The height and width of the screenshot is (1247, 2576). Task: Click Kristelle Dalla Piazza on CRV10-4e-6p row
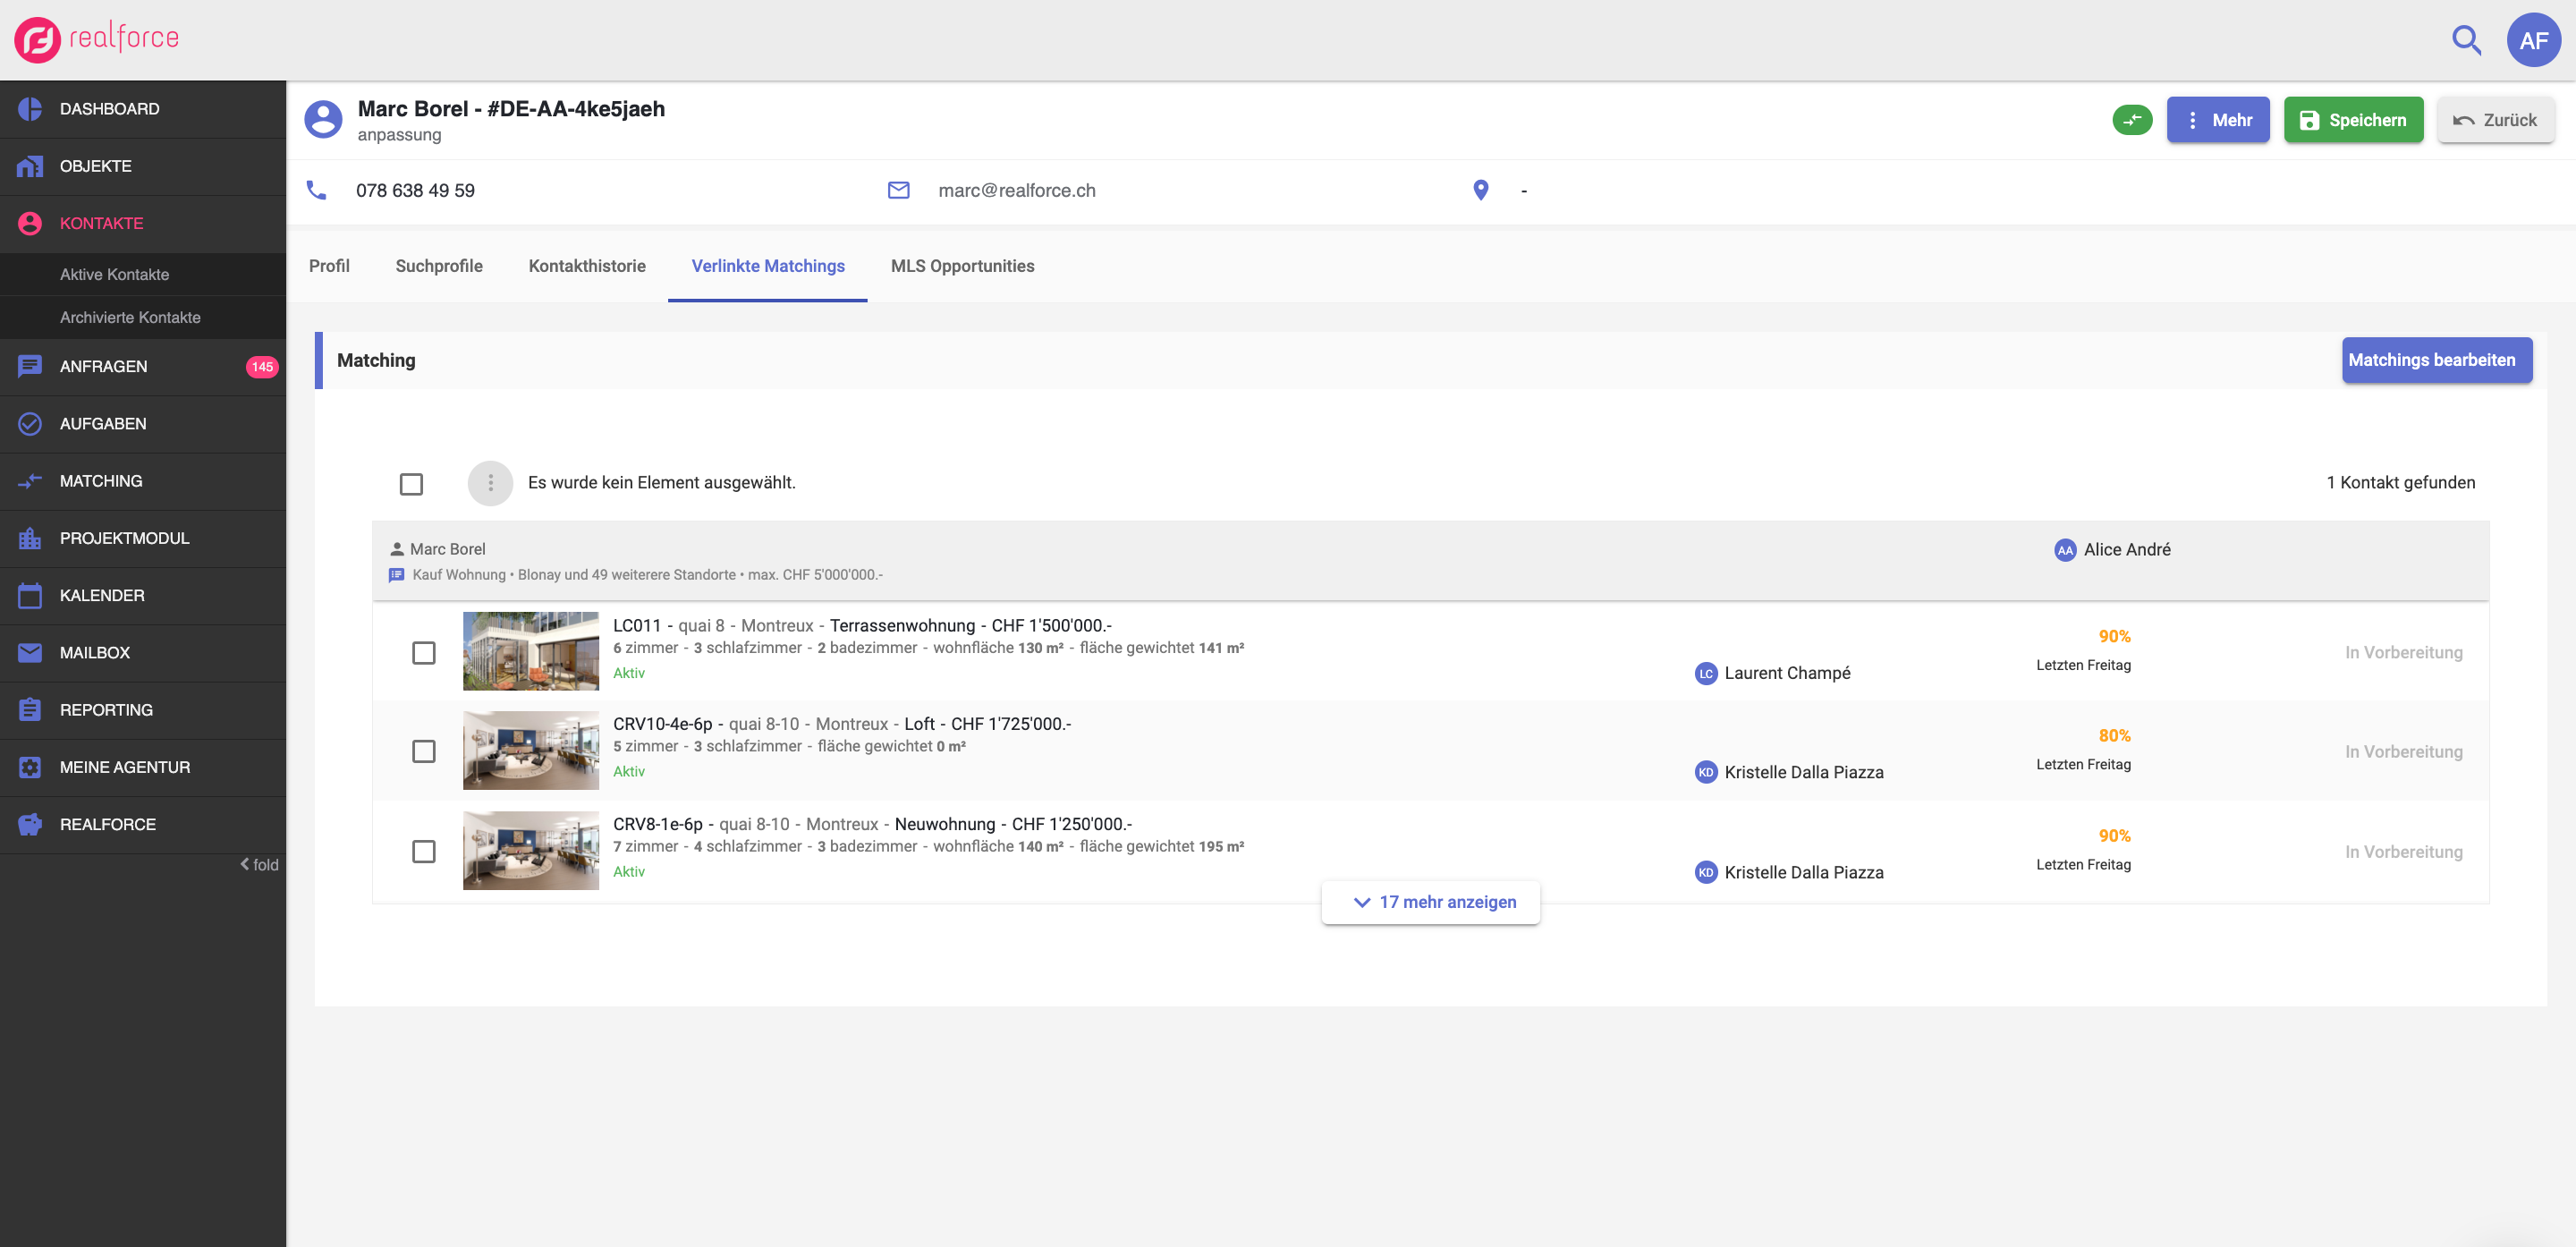point(1804,773)
